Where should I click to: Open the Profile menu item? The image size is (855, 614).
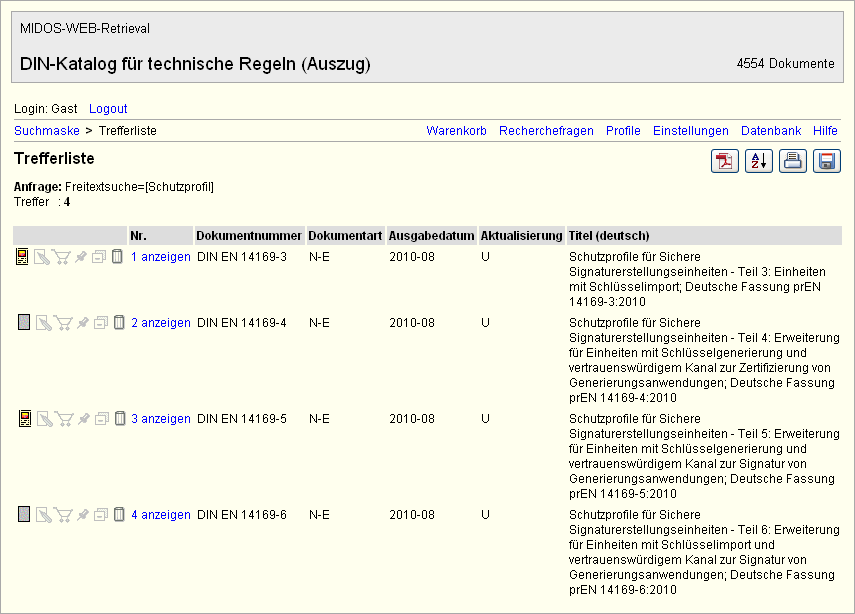point(623,131)
